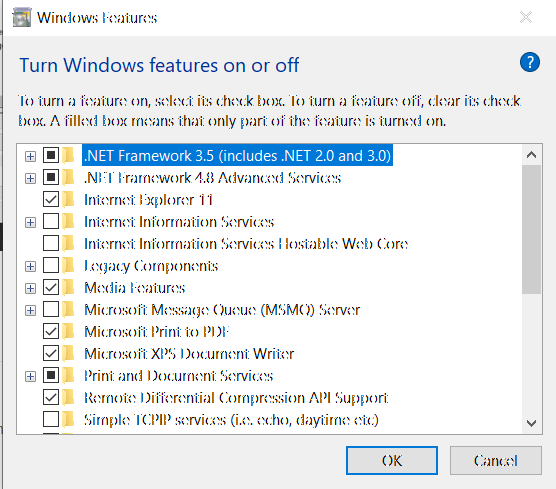
Task: Expand the Microsoft Message Queue (MSMQ) Server node
Action: pyautogui.click(x=30, y=311)
